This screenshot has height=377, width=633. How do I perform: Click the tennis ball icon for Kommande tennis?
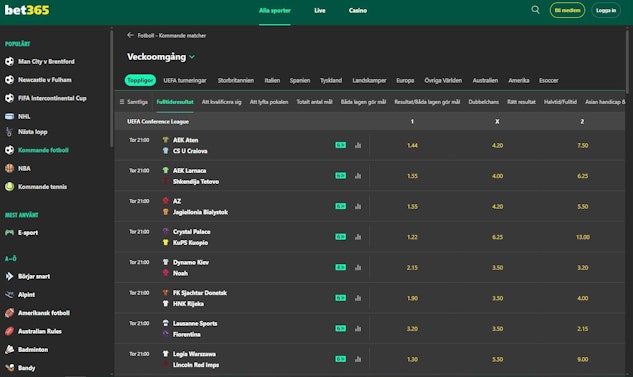9,186
